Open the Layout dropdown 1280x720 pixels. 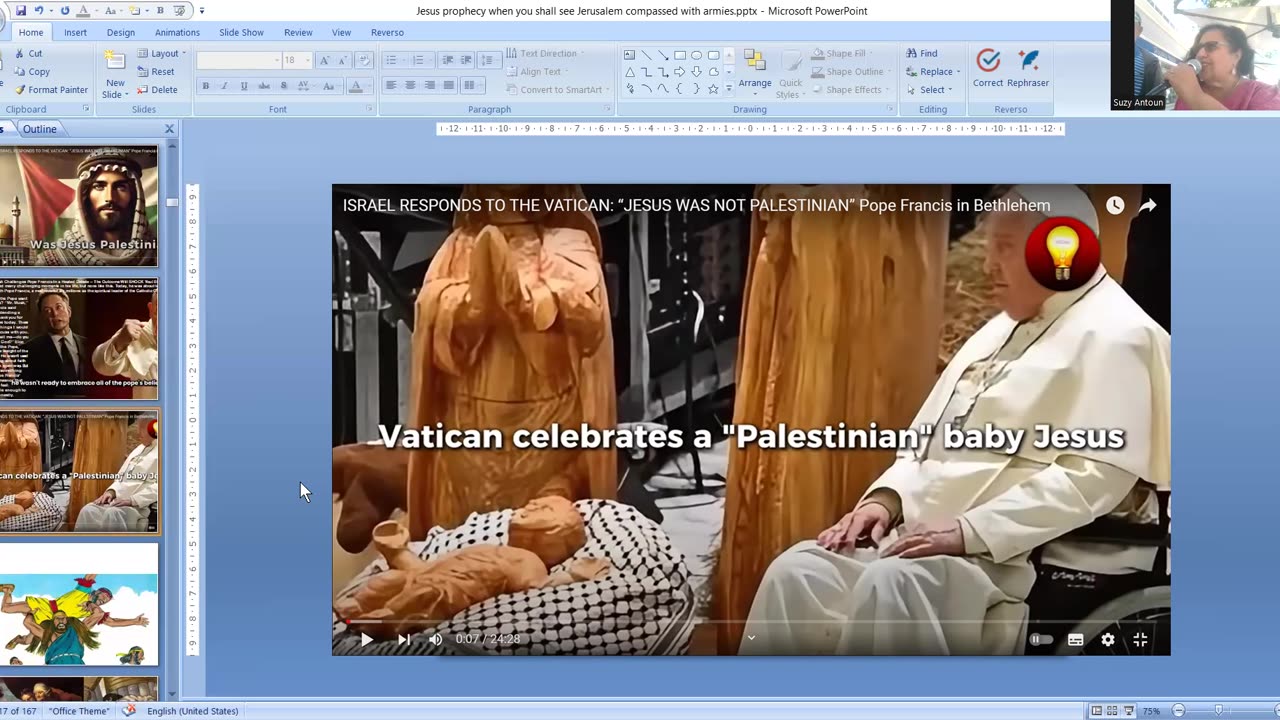point(161,53)
